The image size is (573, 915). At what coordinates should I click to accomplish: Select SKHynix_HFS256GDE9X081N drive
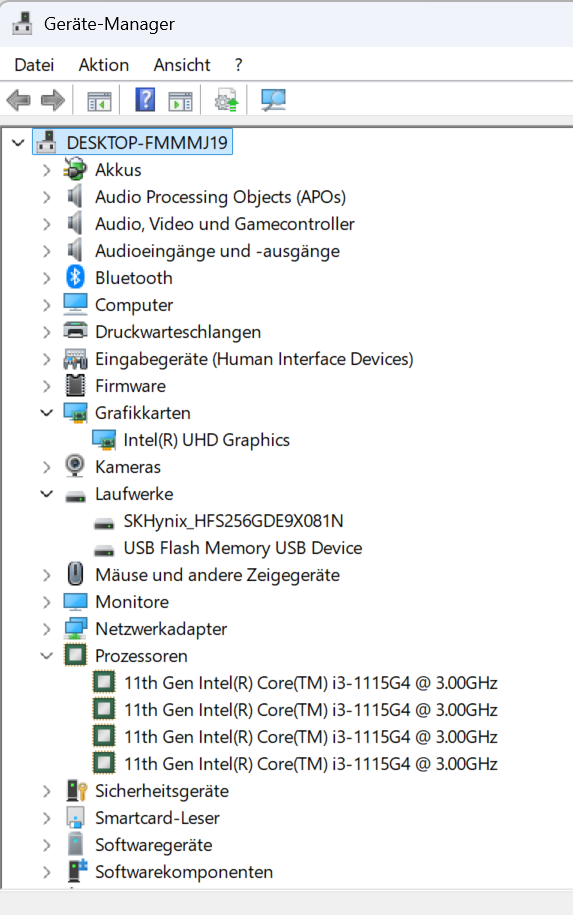(233, 521)
